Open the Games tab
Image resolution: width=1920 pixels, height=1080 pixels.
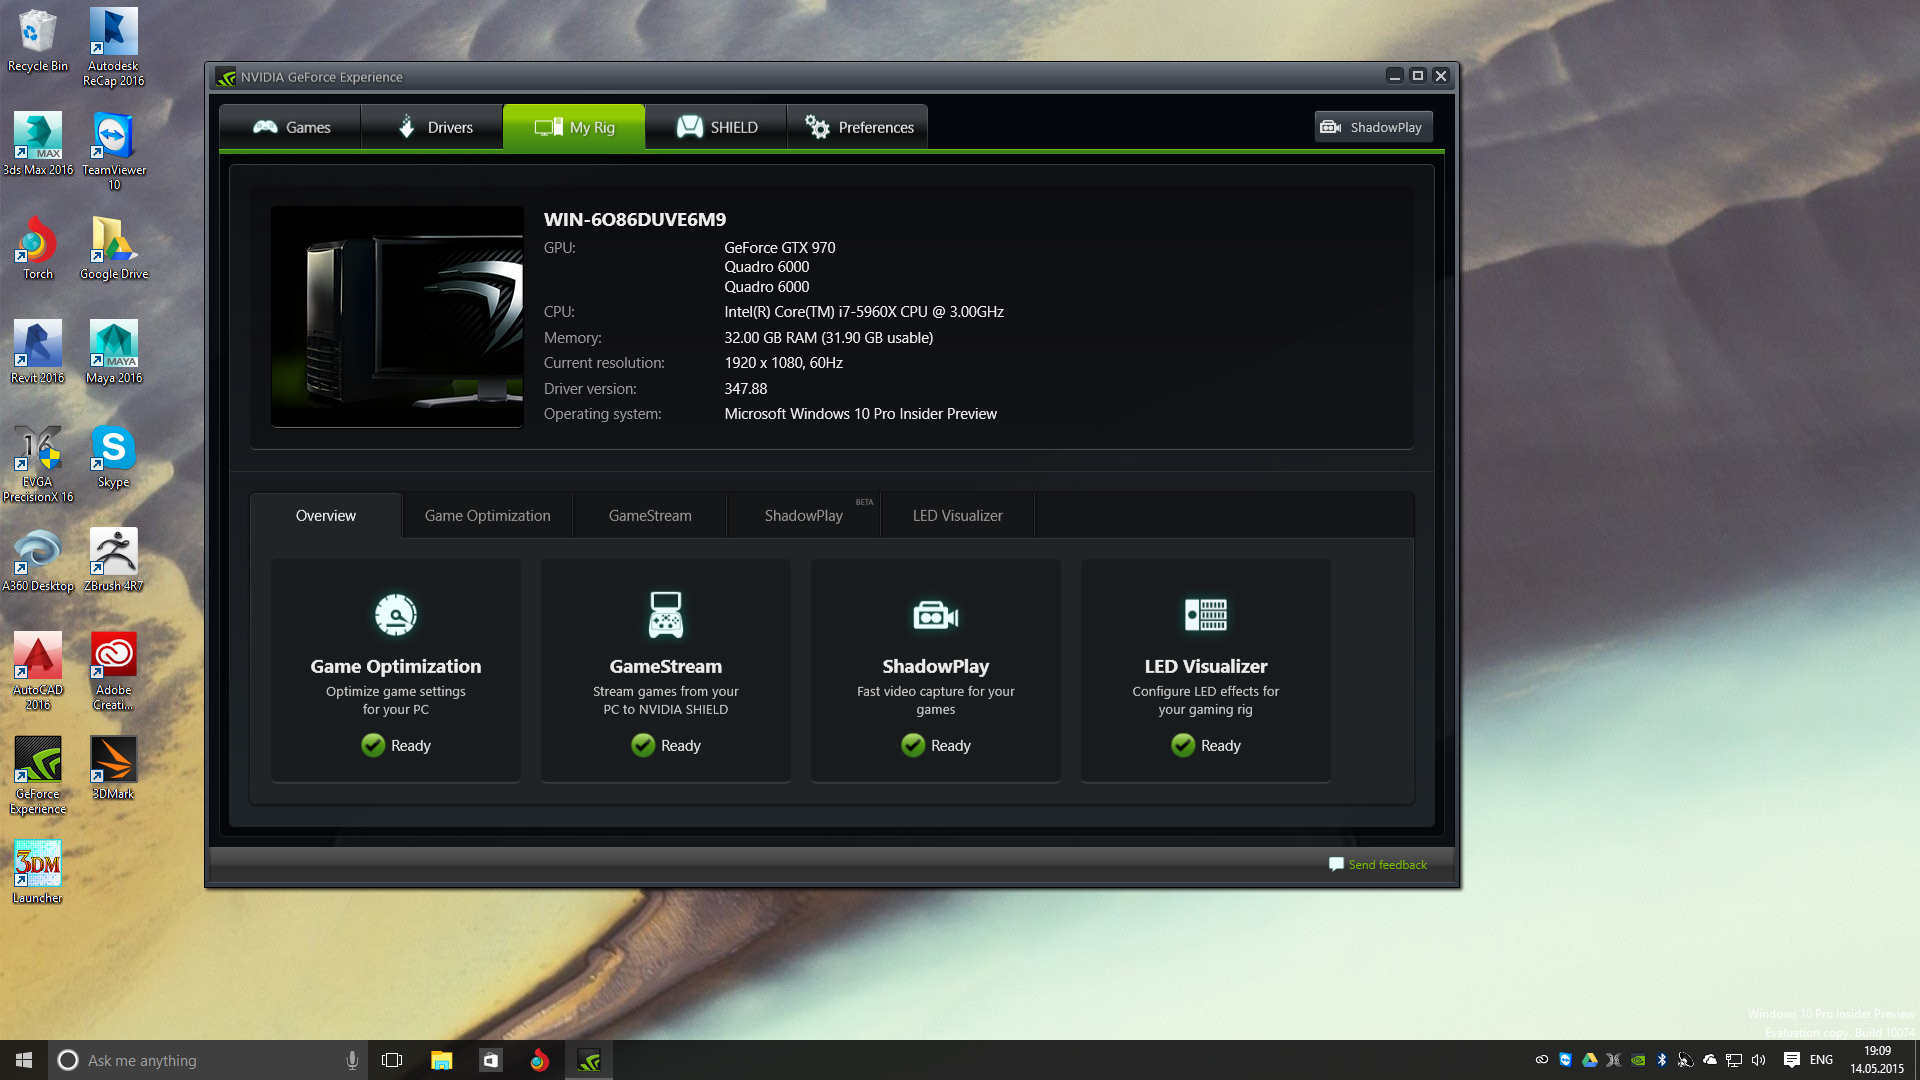point(291,127)
